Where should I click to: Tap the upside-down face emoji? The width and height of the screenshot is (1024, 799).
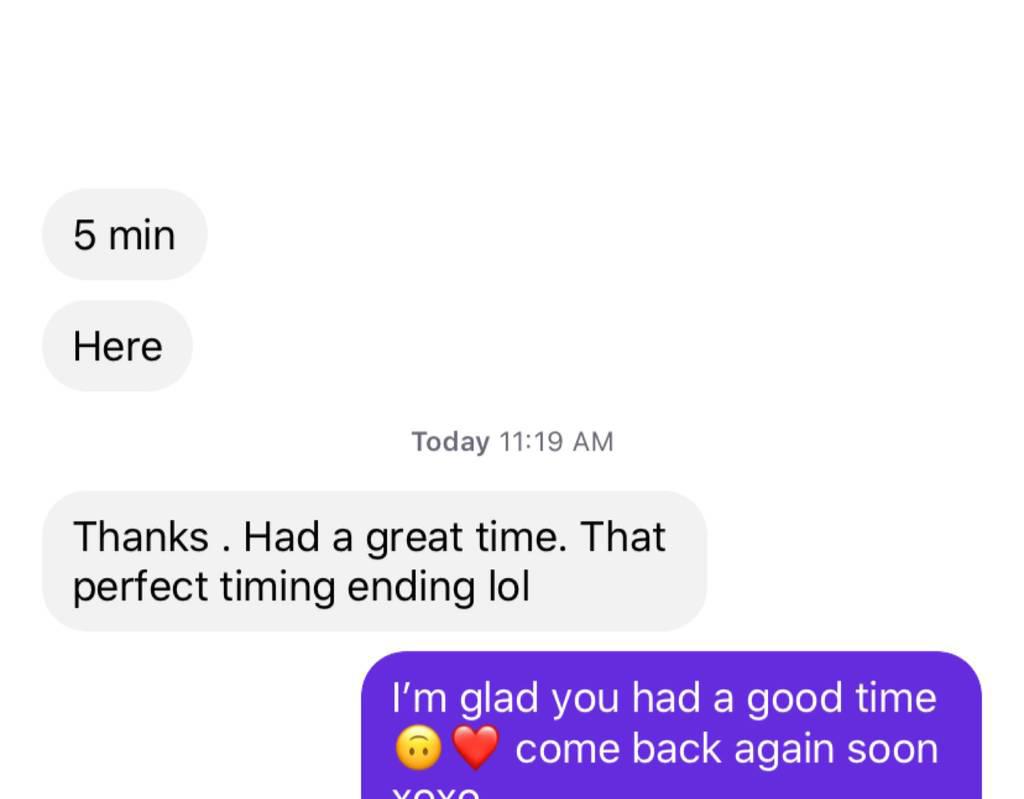(x=419, y=747)
